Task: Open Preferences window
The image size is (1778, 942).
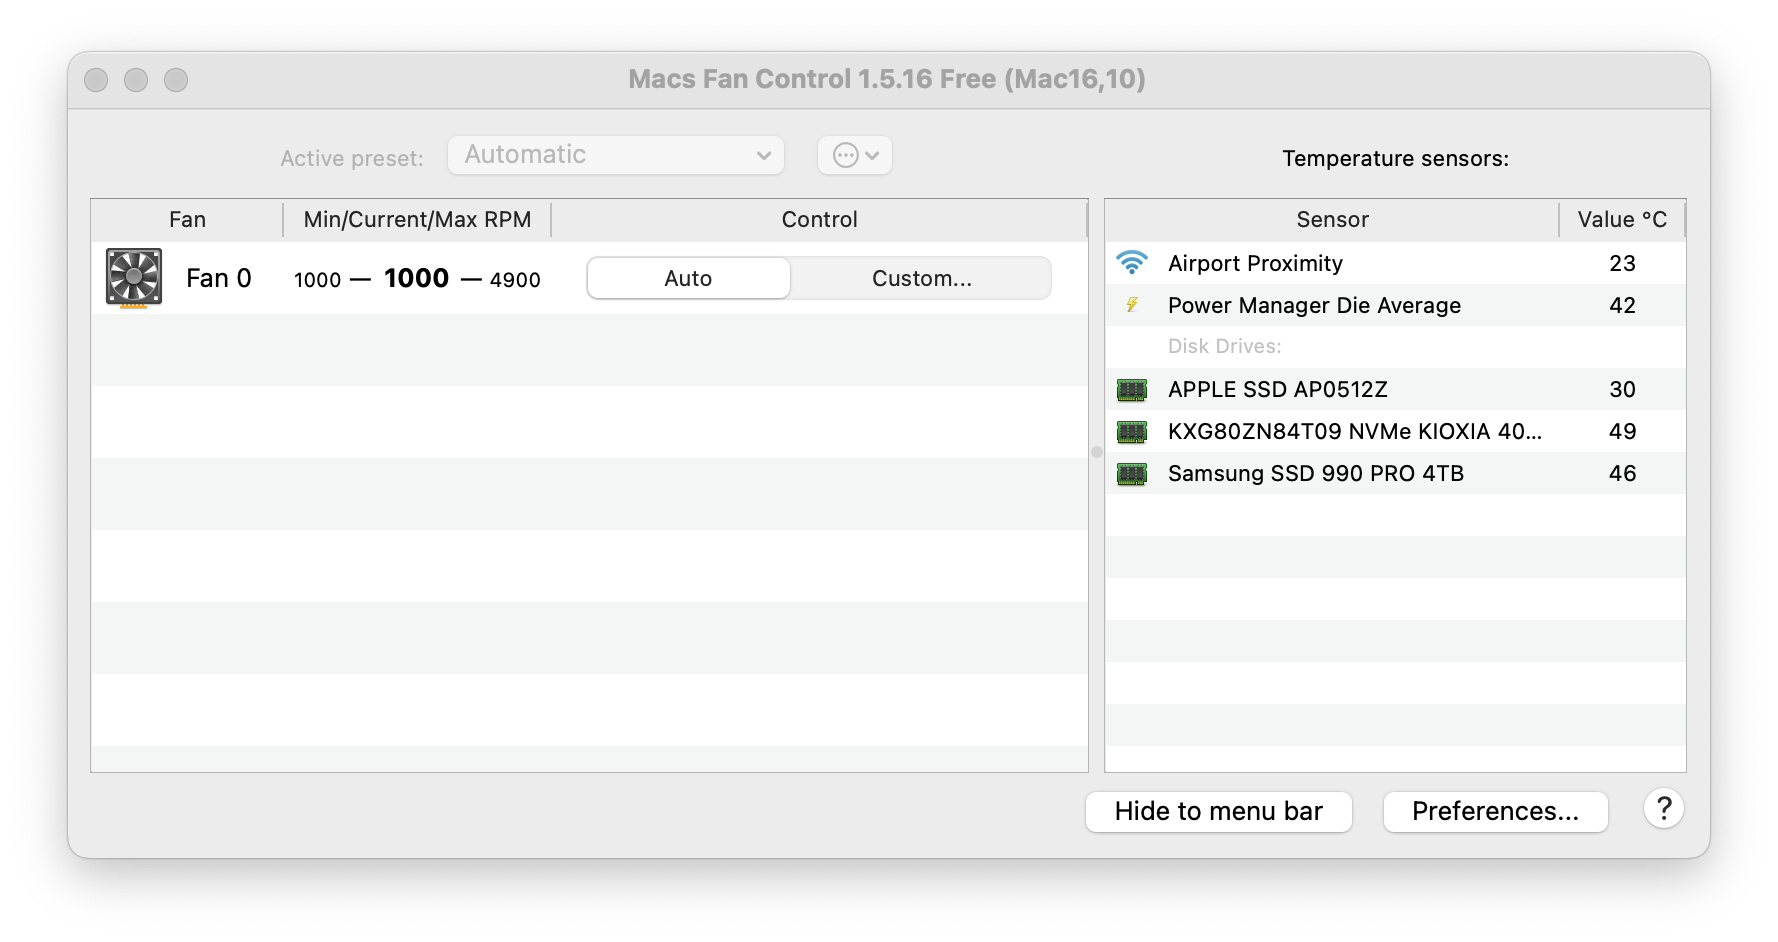Action: click(1495, 811)
